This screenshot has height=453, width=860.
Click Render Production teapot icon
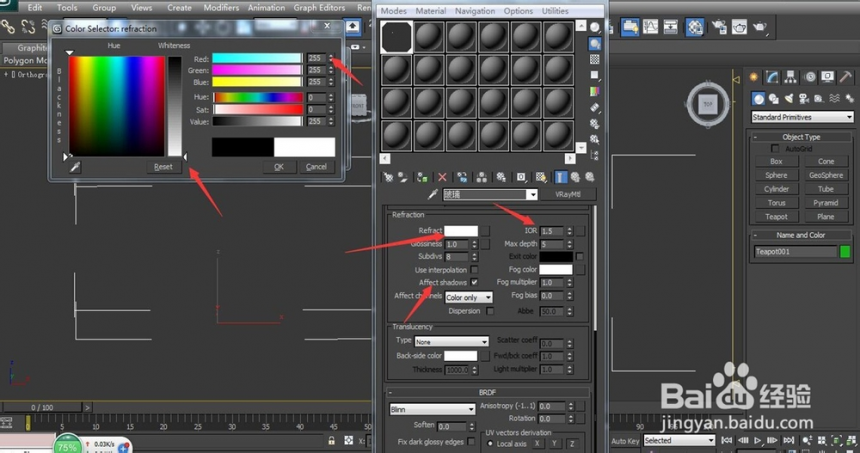pos(760,26)
